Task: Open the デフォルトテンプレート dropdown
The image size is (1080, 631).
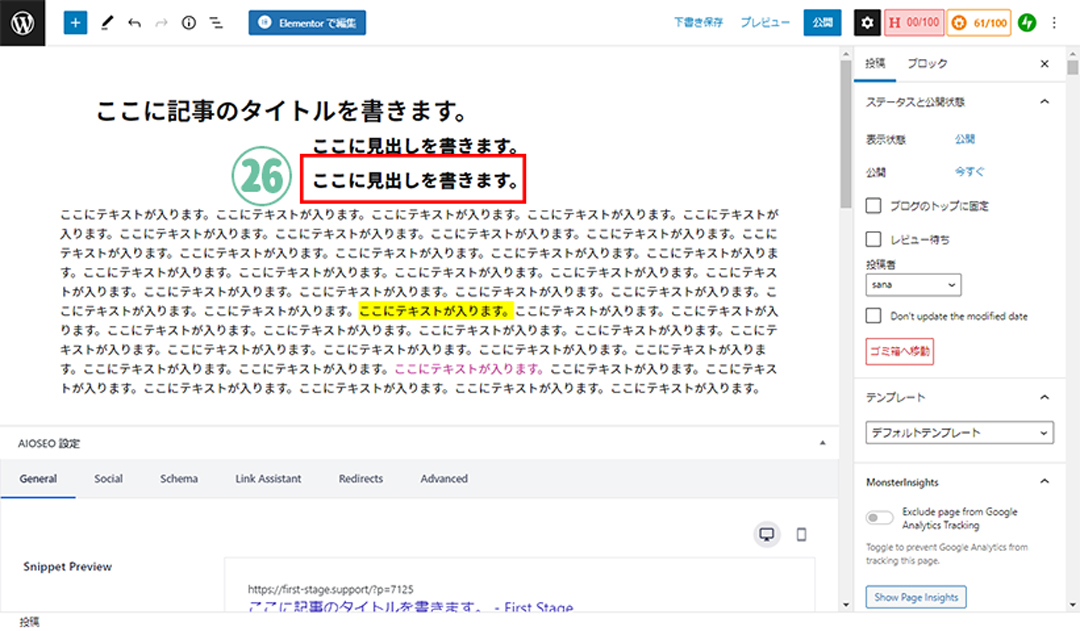Action: click(x=959, y=433)
